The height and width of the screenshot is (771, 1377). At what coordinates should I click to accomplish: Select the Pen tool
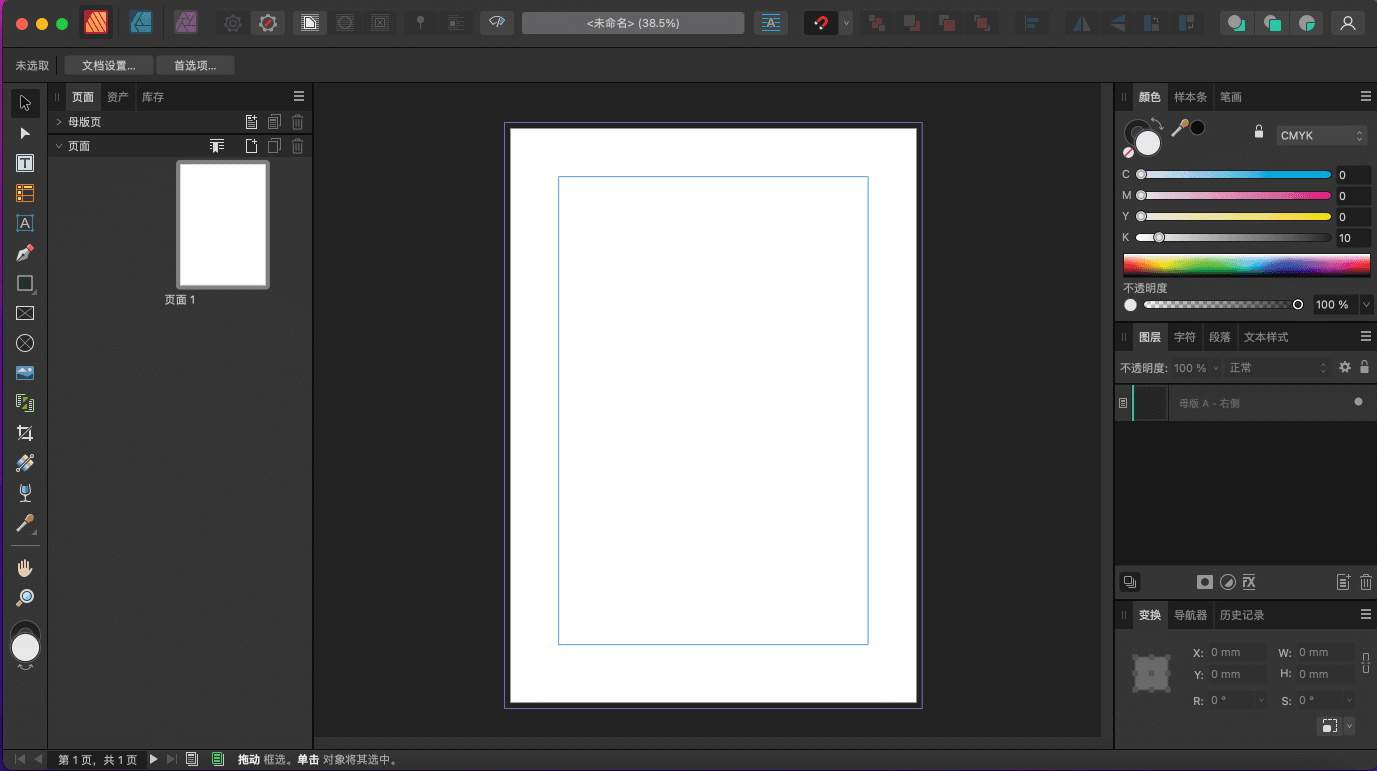point(25,253)
